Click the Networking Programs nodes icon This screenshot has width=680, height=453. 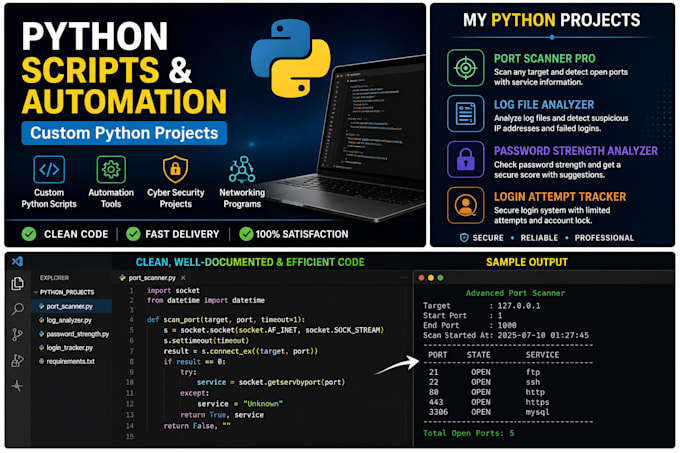(x=242, y=169)
